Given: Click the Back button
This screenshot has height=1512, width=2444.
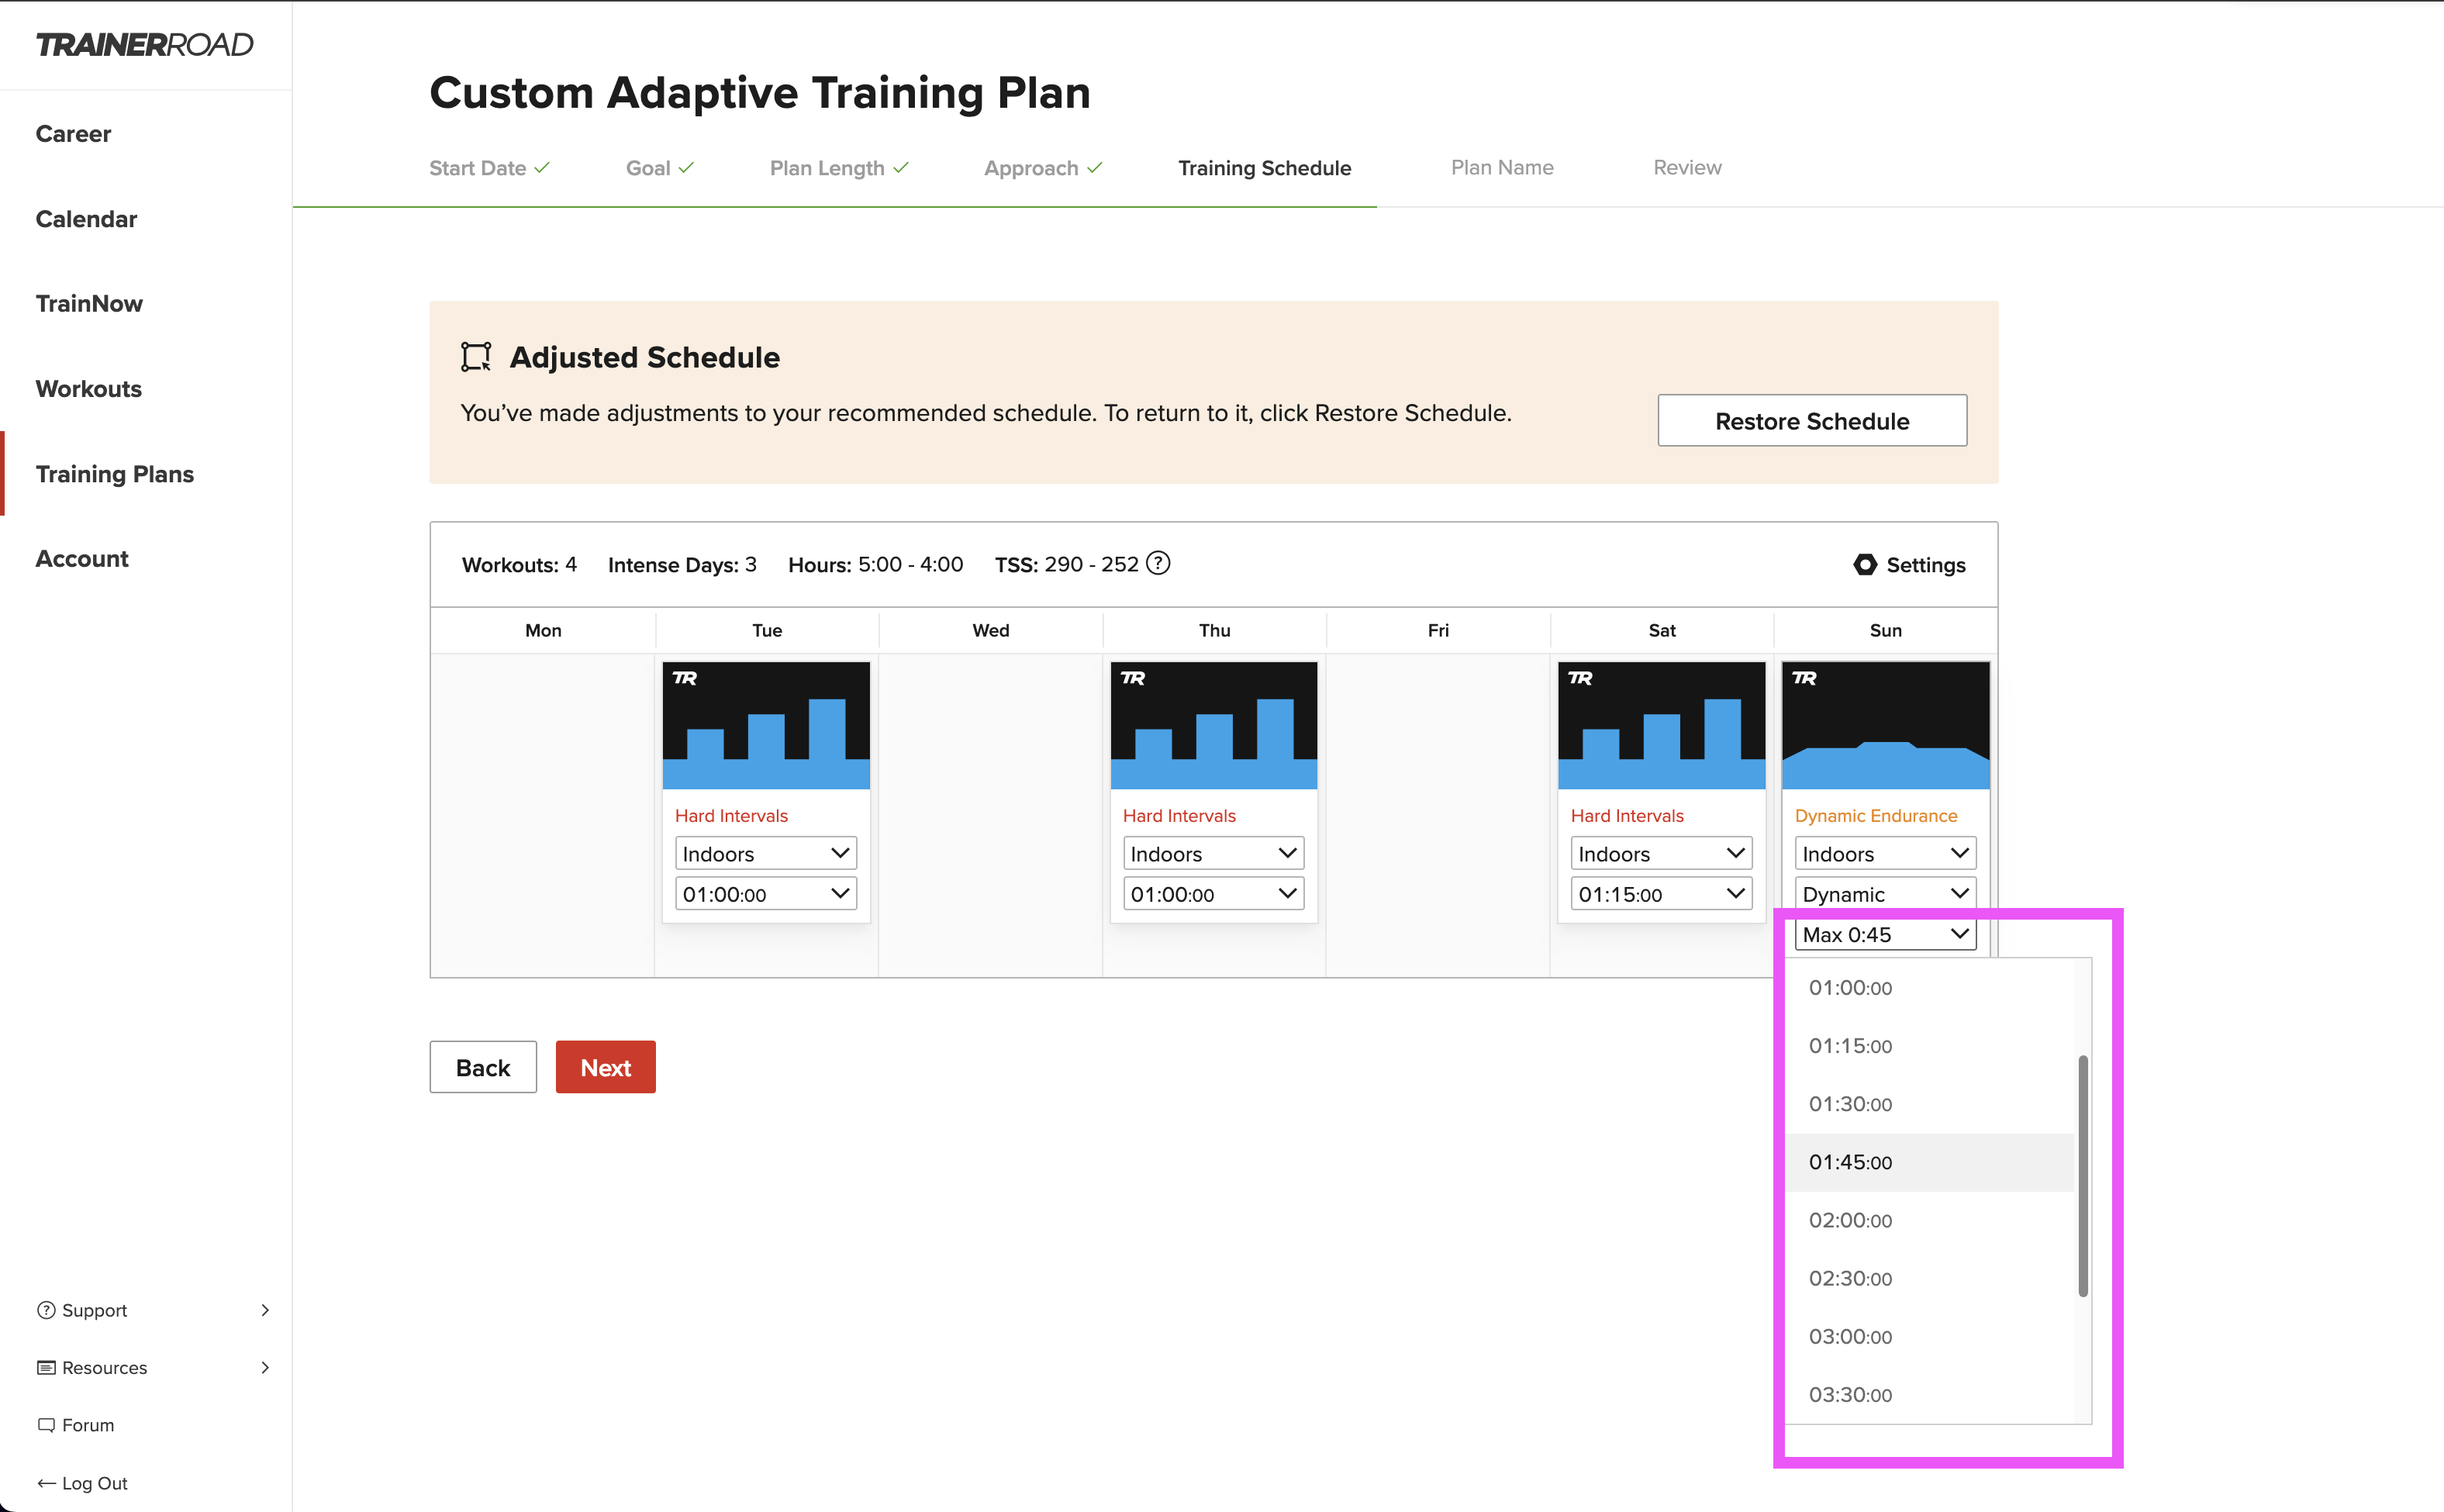Looking at the screenshot, I should 483,1067.
